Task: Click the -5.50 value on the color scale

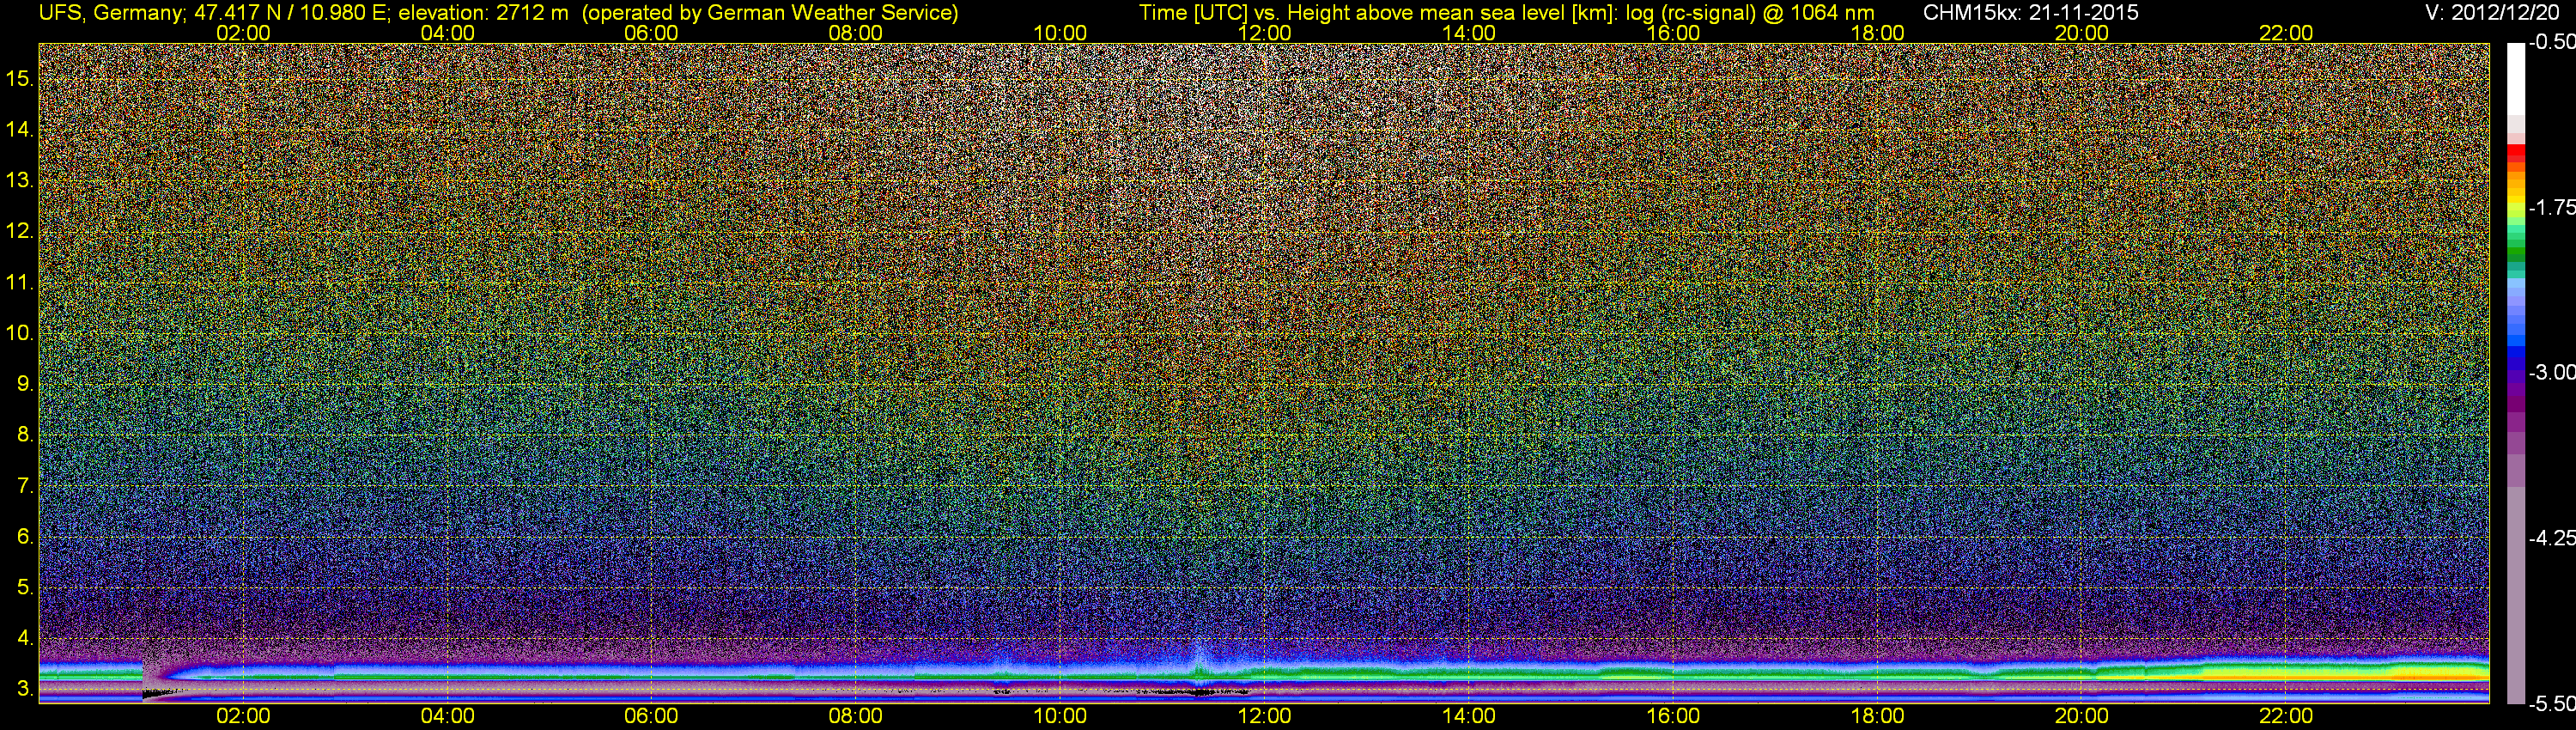Action: click(x=2551, y=703)
